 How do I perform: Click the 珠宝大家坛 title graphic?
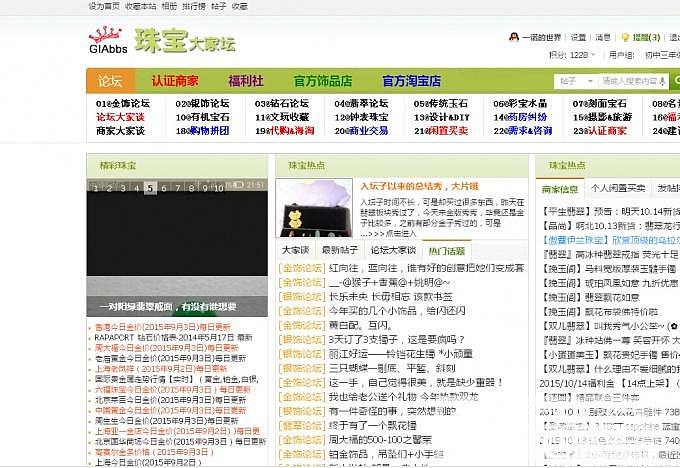point(185,41)
